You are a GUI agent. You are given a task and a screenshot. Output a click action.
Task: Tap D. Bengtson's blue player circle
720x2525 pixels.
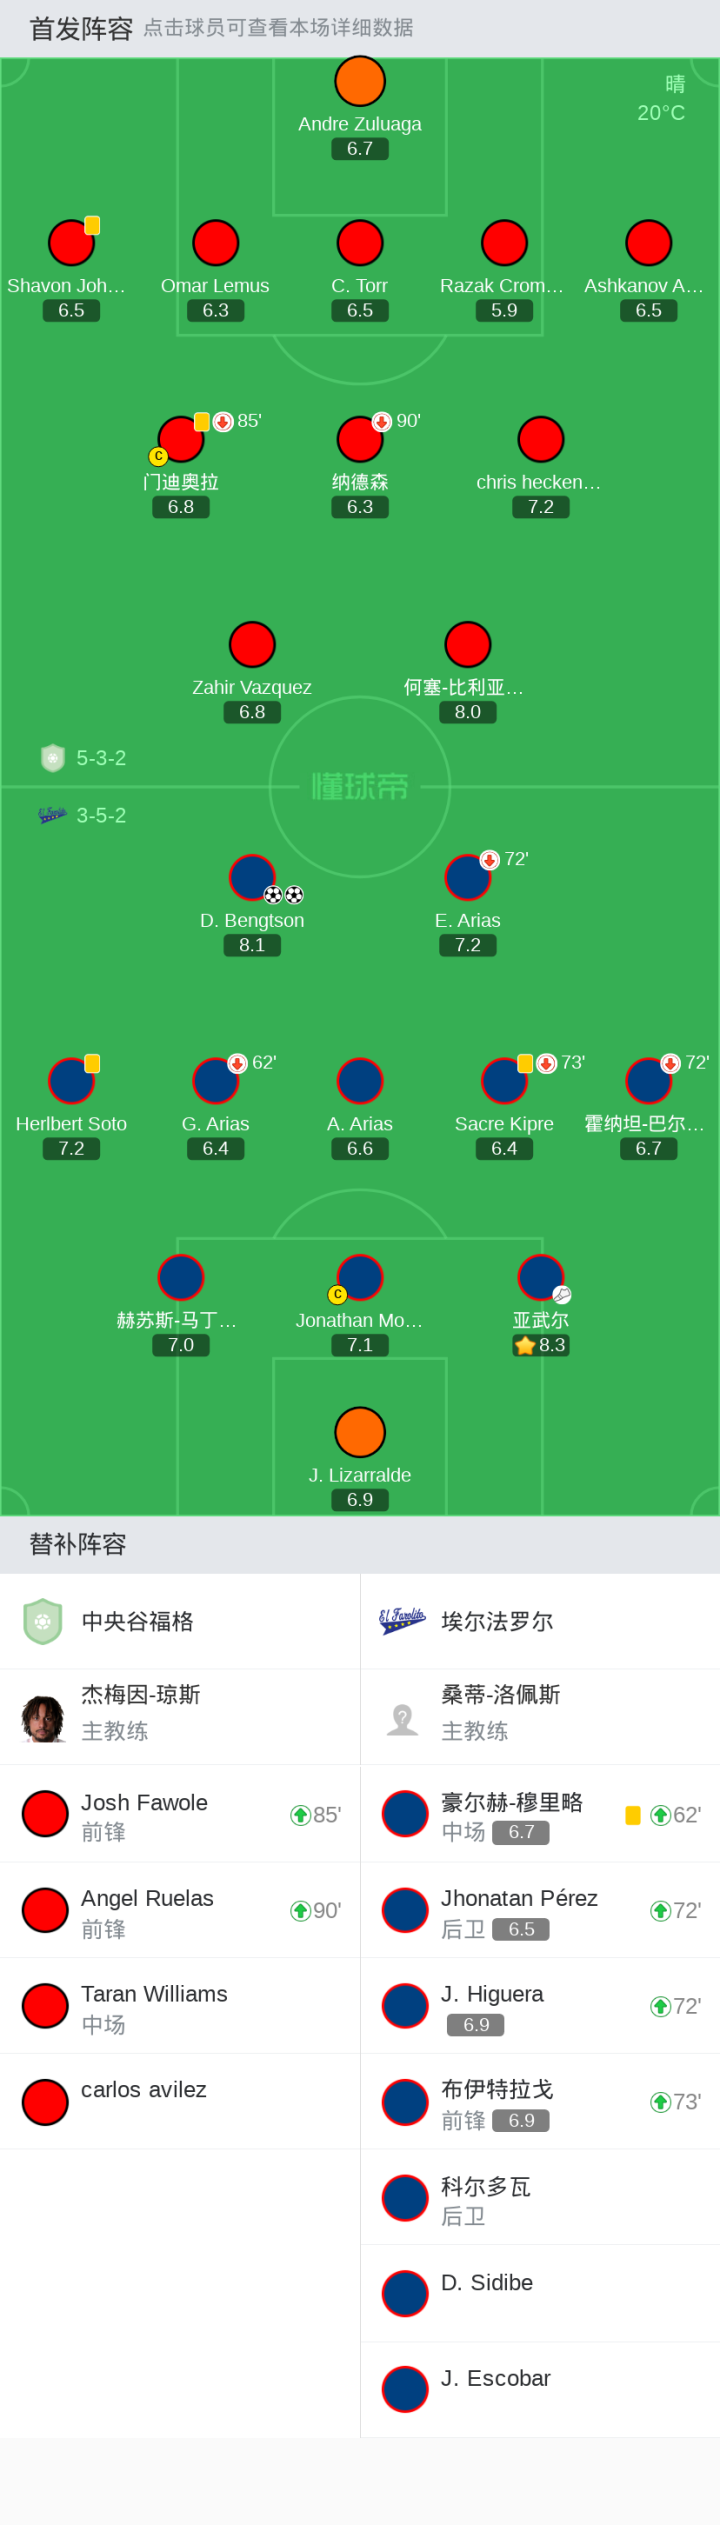(x=252, y=878)
